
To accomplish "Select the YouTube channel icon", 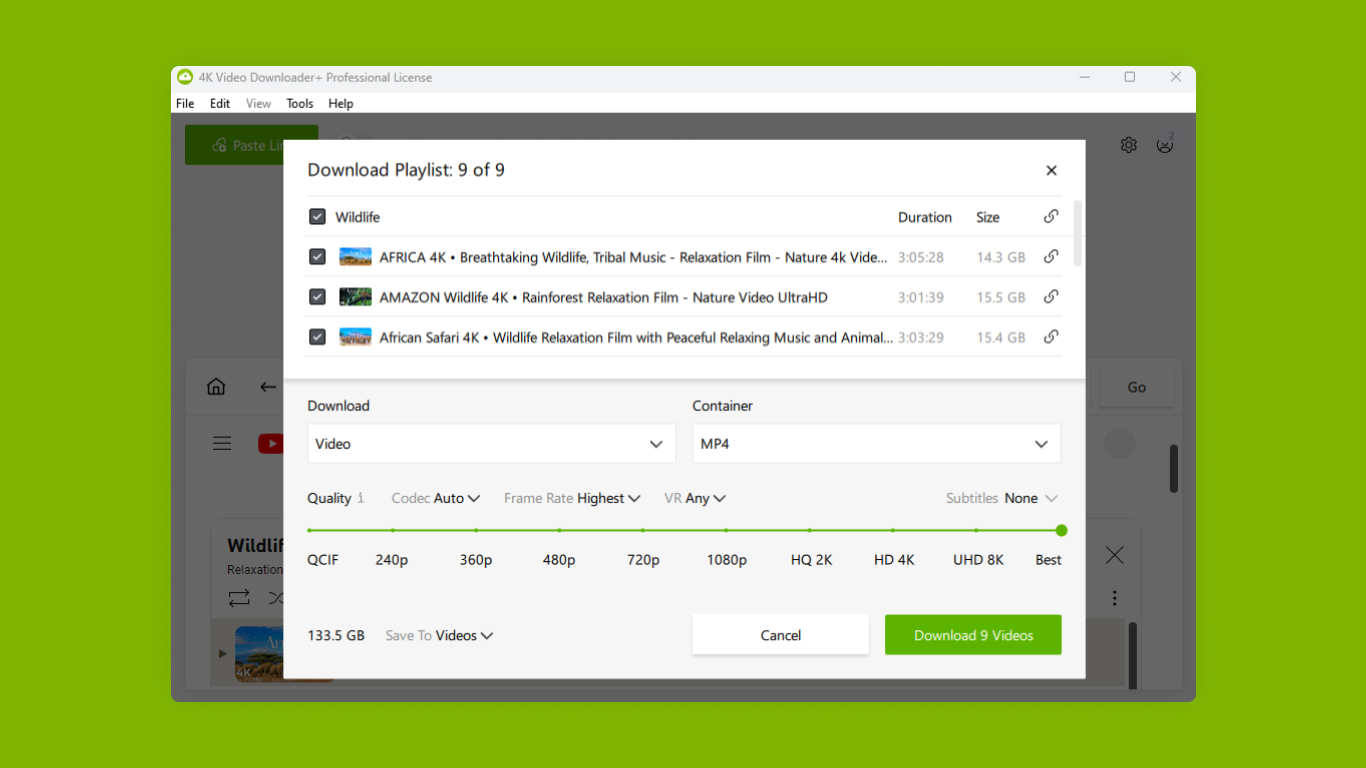I will click(x=271, y=443).
